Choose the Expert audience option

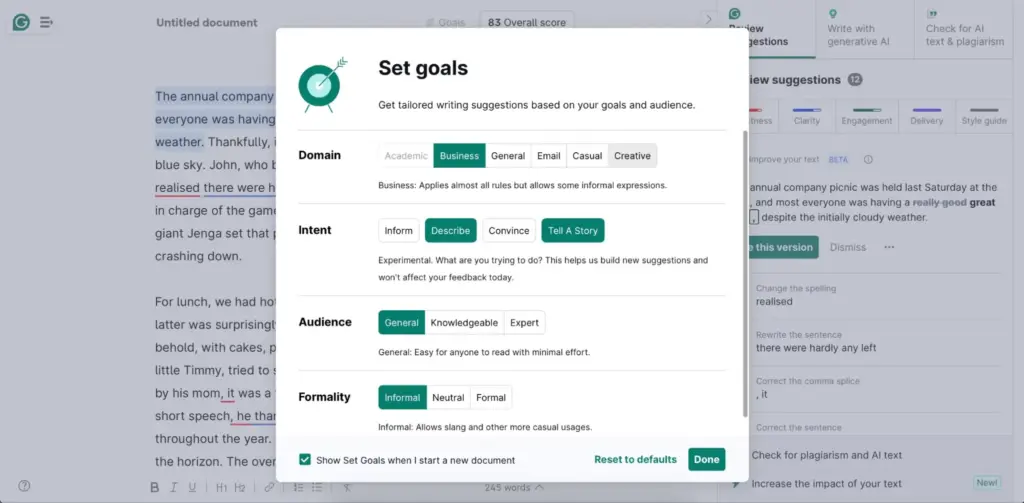[x=524, y=322]
